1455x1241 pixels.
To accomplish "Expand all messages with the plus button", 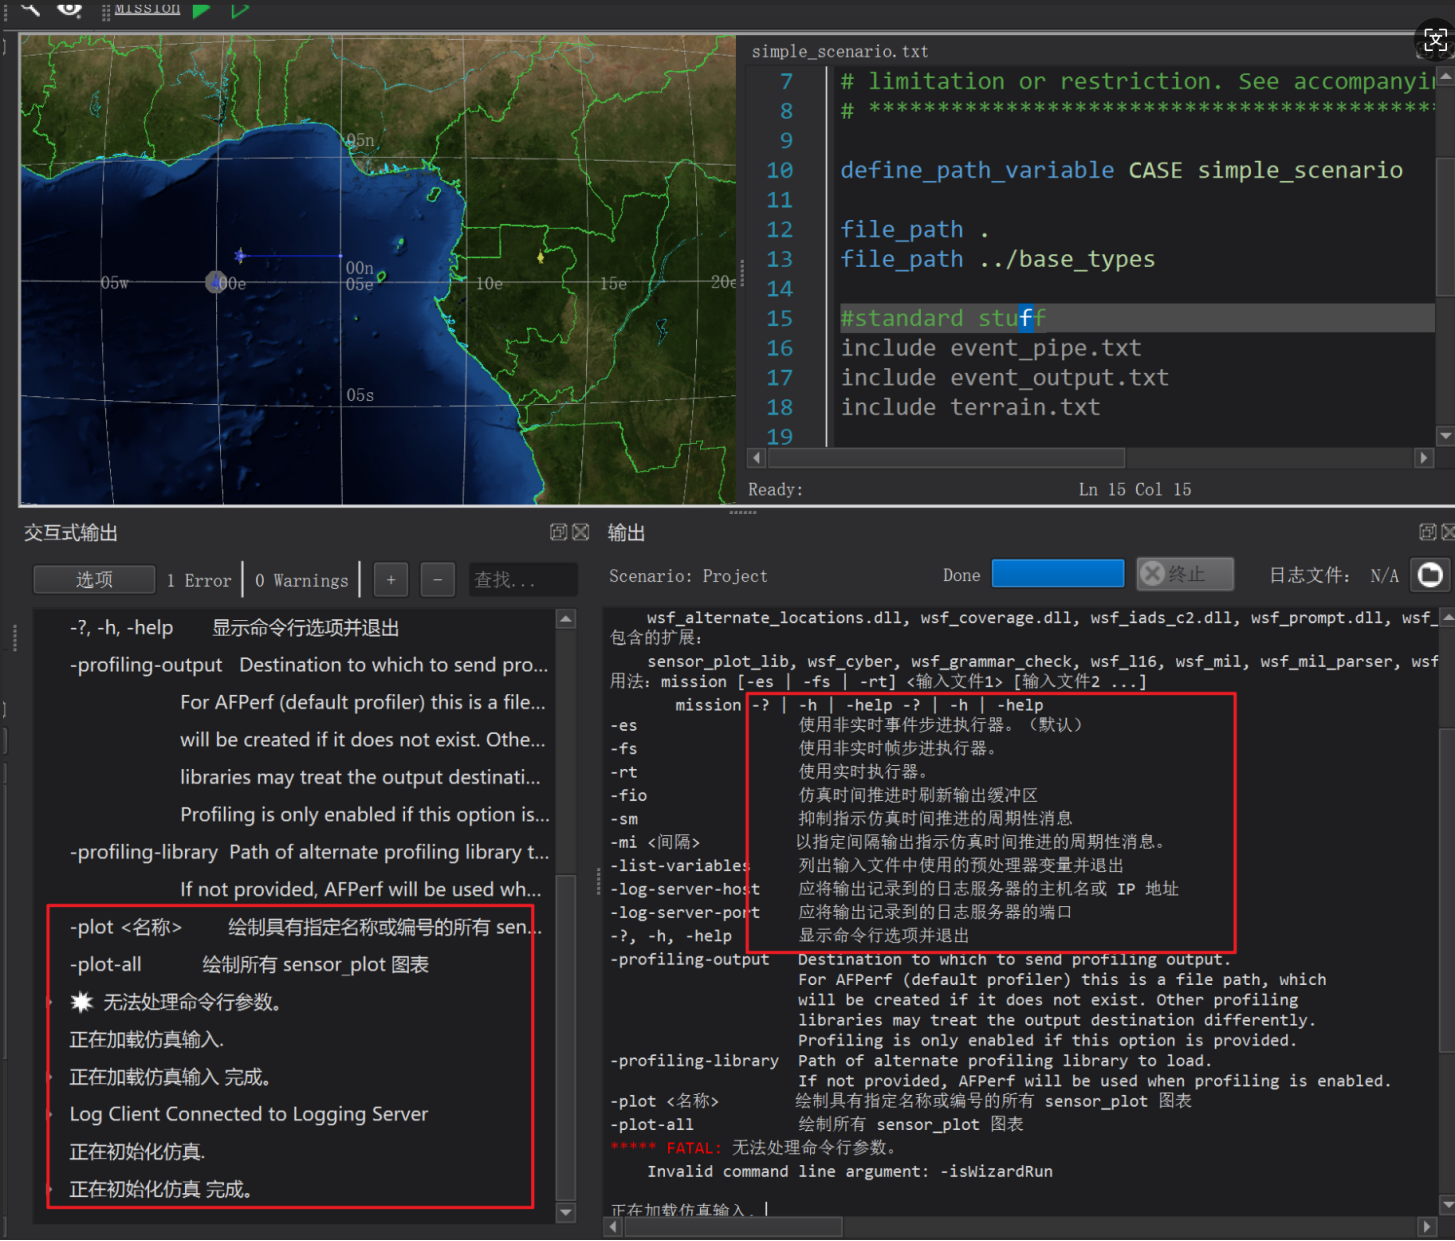I will pyautogui.click(x=391, y=580).
